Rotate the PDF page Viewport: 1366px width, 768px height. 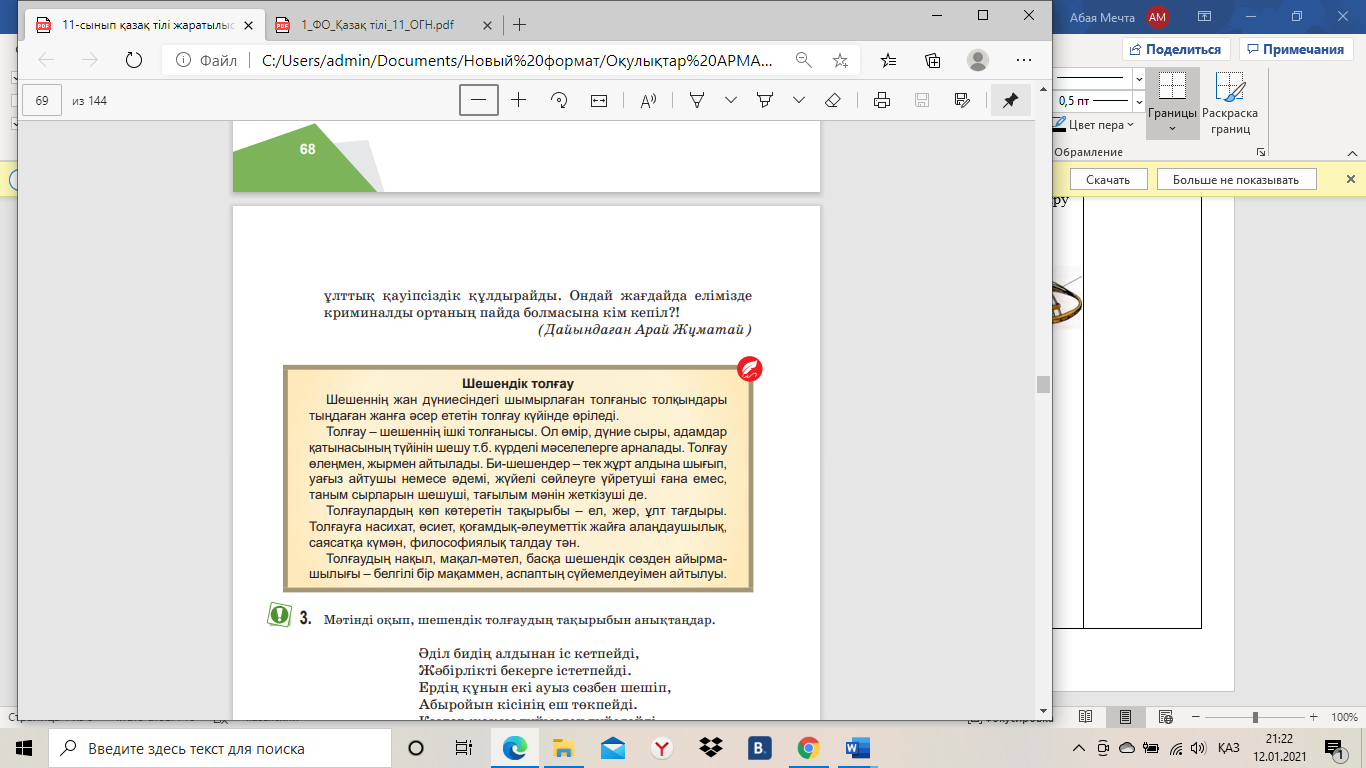pyautogui.click(x=560, y=100)
